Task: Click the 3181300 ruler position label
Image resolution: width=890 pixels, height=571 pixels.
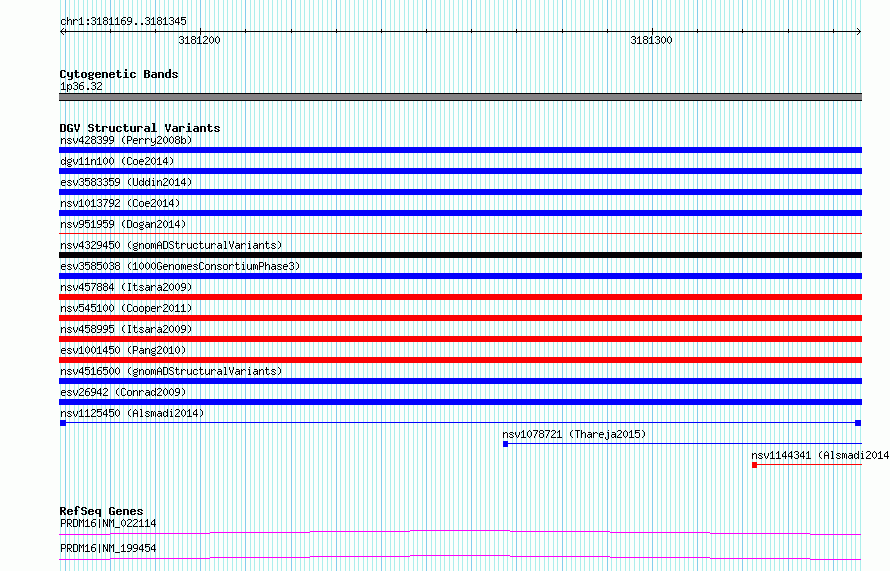Action: click(x=651, y=40)
